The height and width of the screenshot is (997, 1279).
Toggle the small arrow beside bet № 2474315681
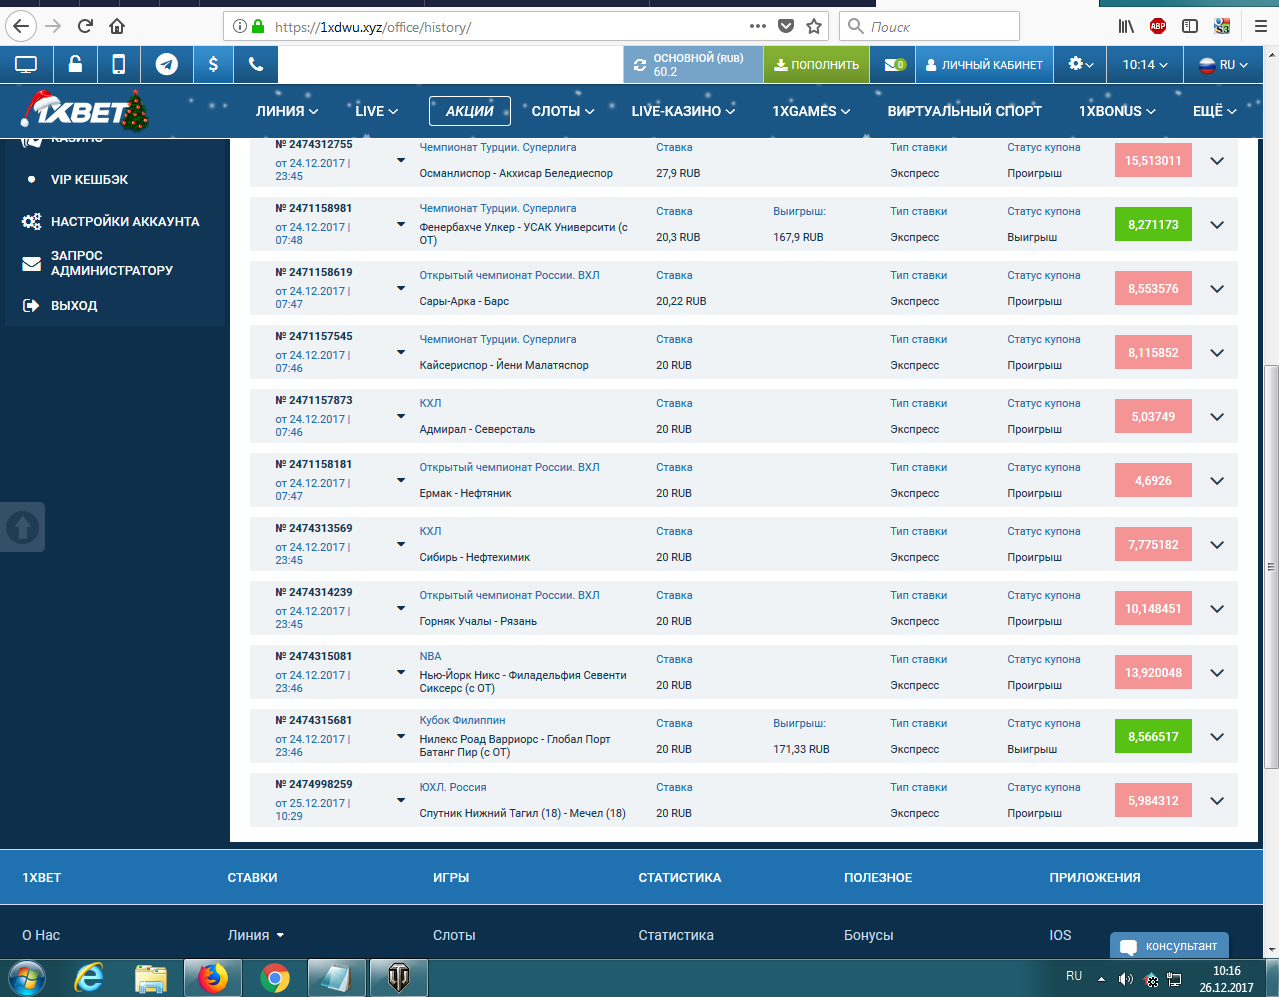click(x=401, y=737)
